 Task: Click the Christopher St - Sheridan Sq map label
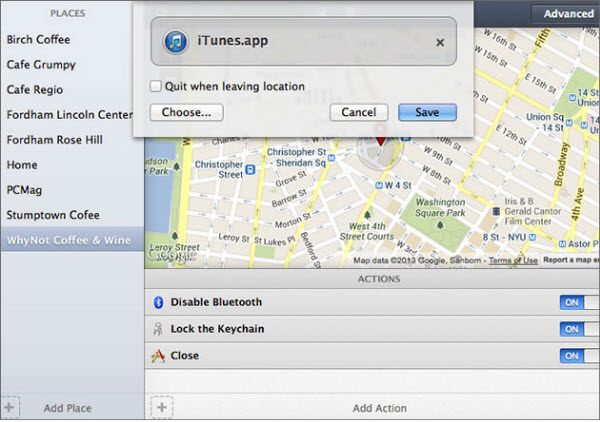(x=296, y=157)
